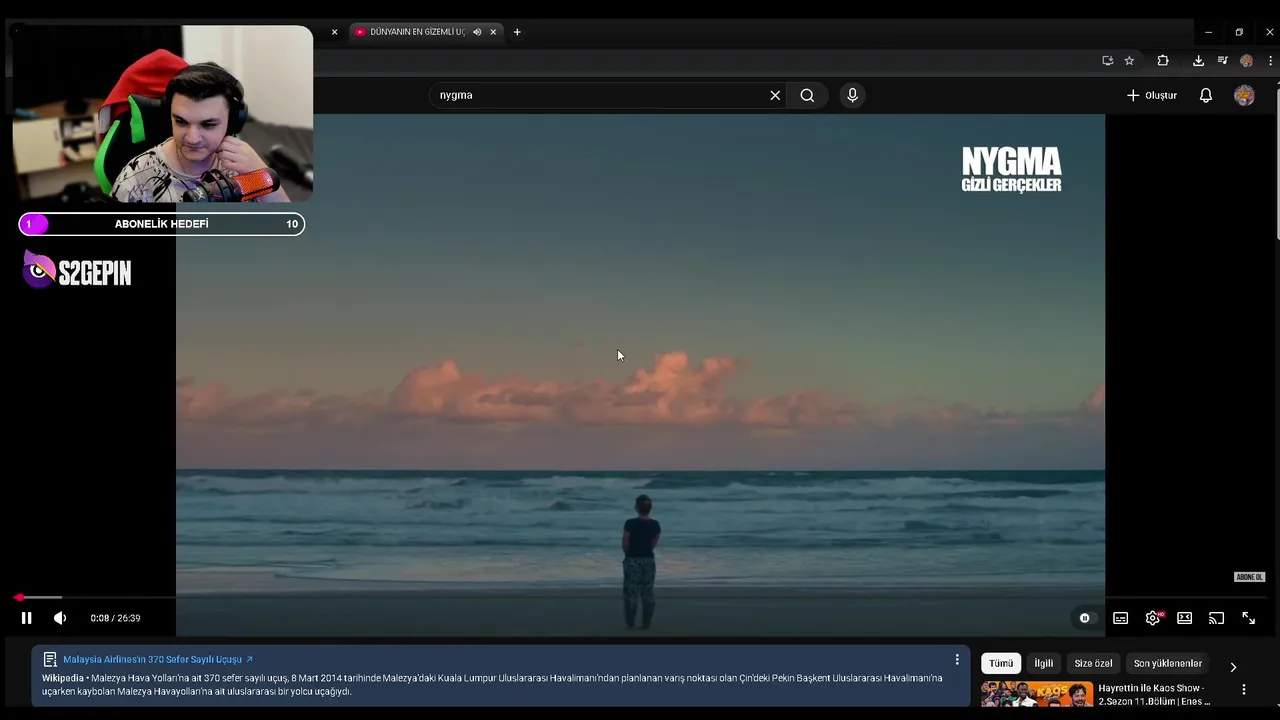Open a new browser tab

click(x=517, y=32)
